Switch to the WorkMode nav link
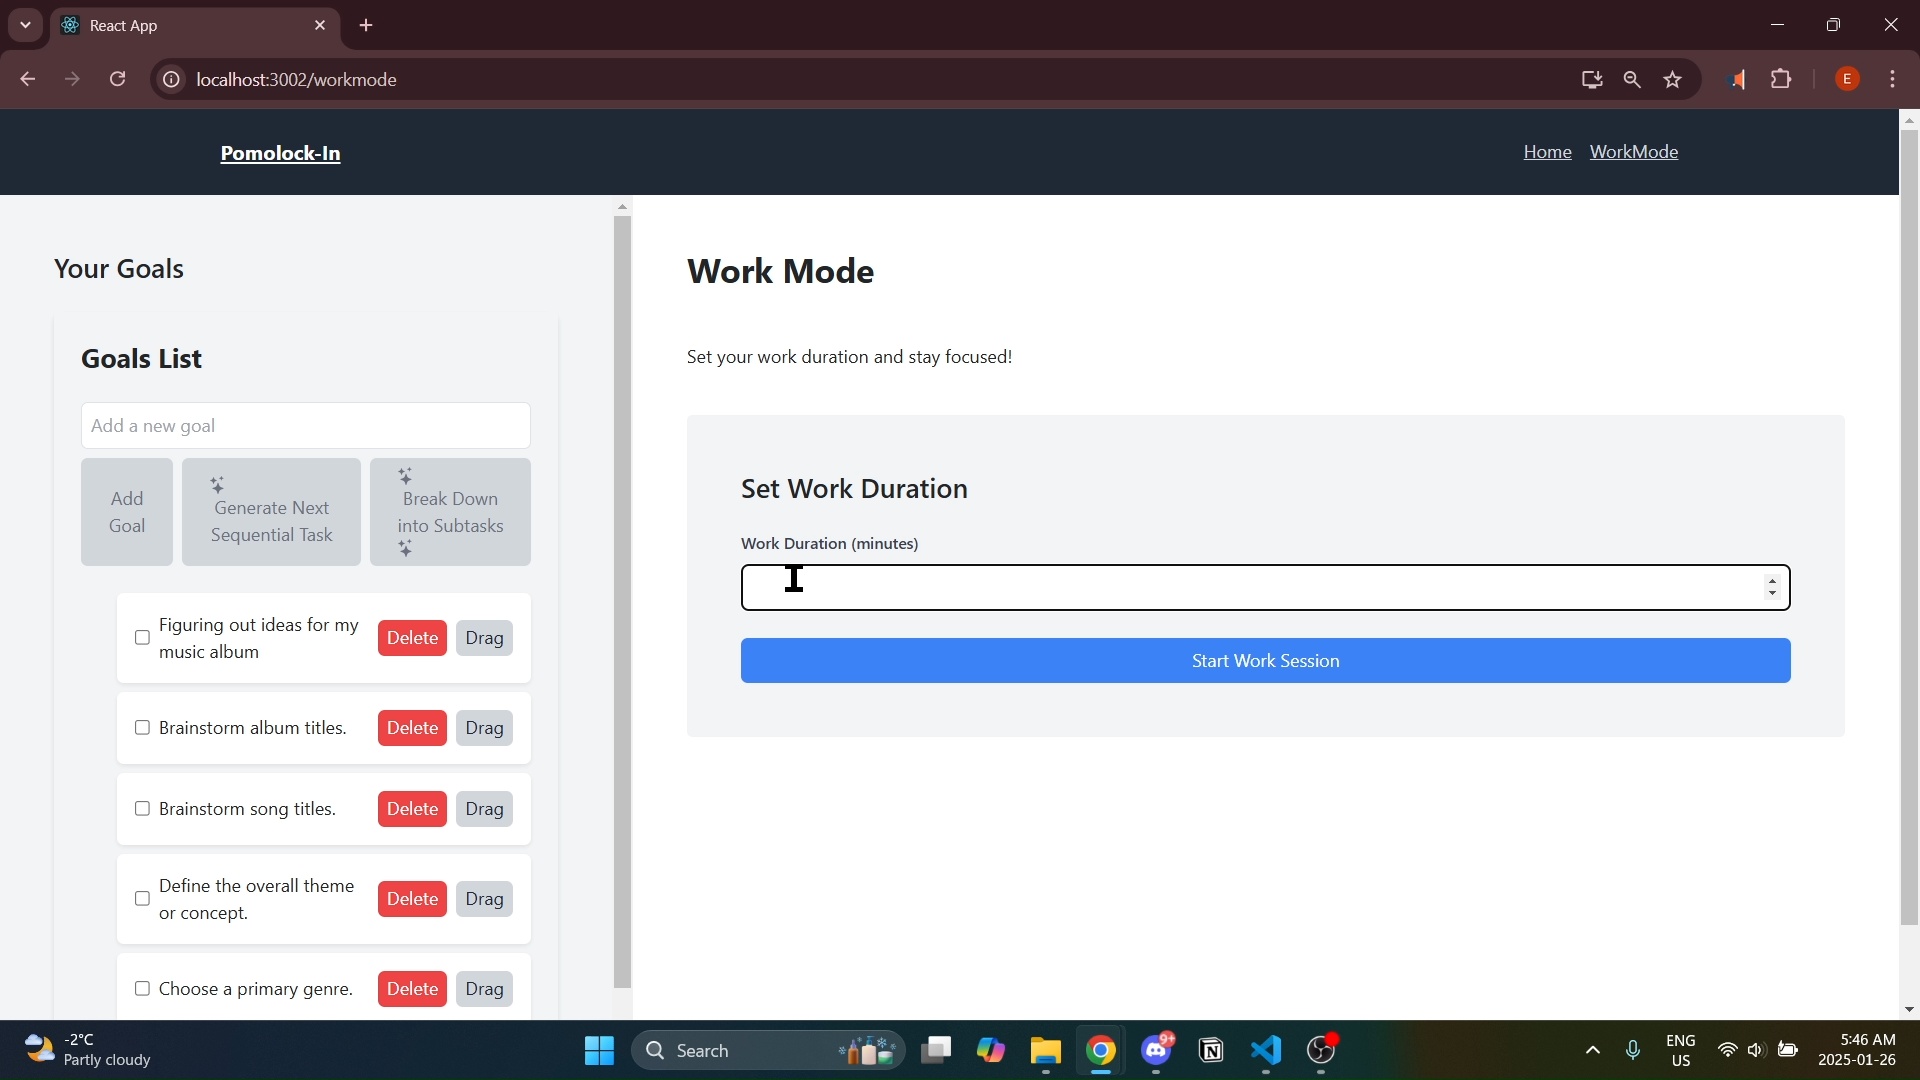 click(x=1633, y=152)
